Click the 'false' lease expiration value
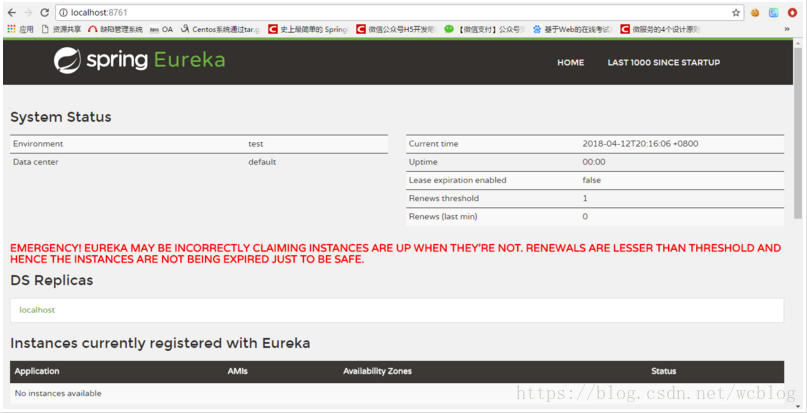807x413 pixels. pyautogui.click(x=591, y=180)
